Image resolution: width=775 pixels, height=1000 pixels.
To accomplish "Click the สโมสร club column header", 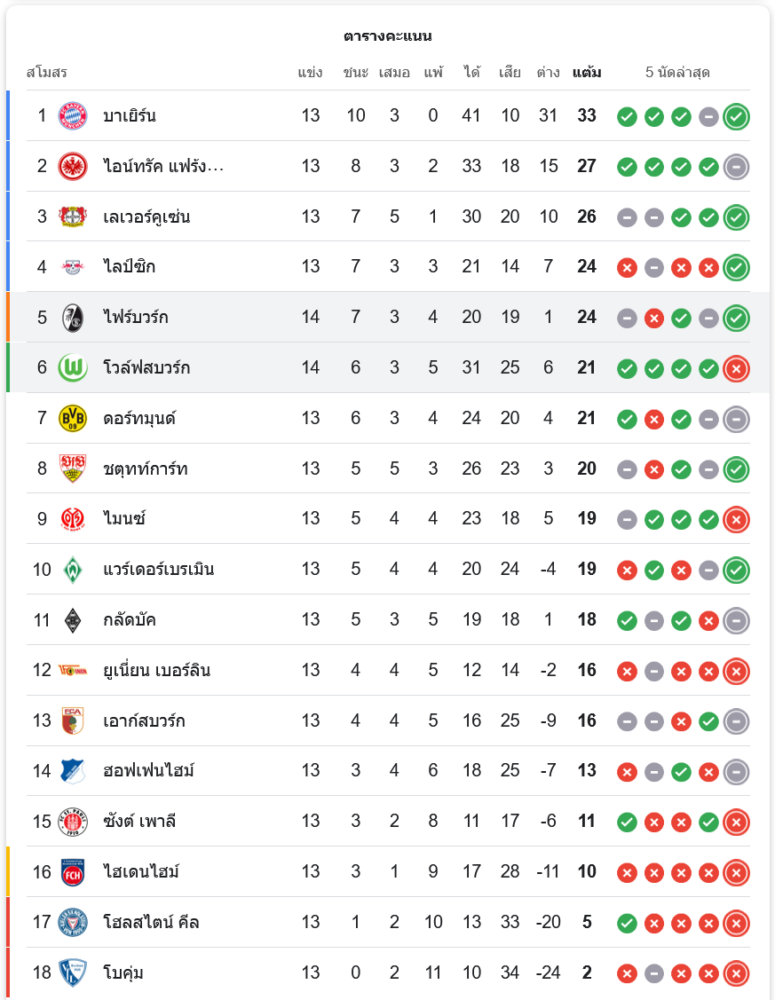I will [x=46, y=73].
